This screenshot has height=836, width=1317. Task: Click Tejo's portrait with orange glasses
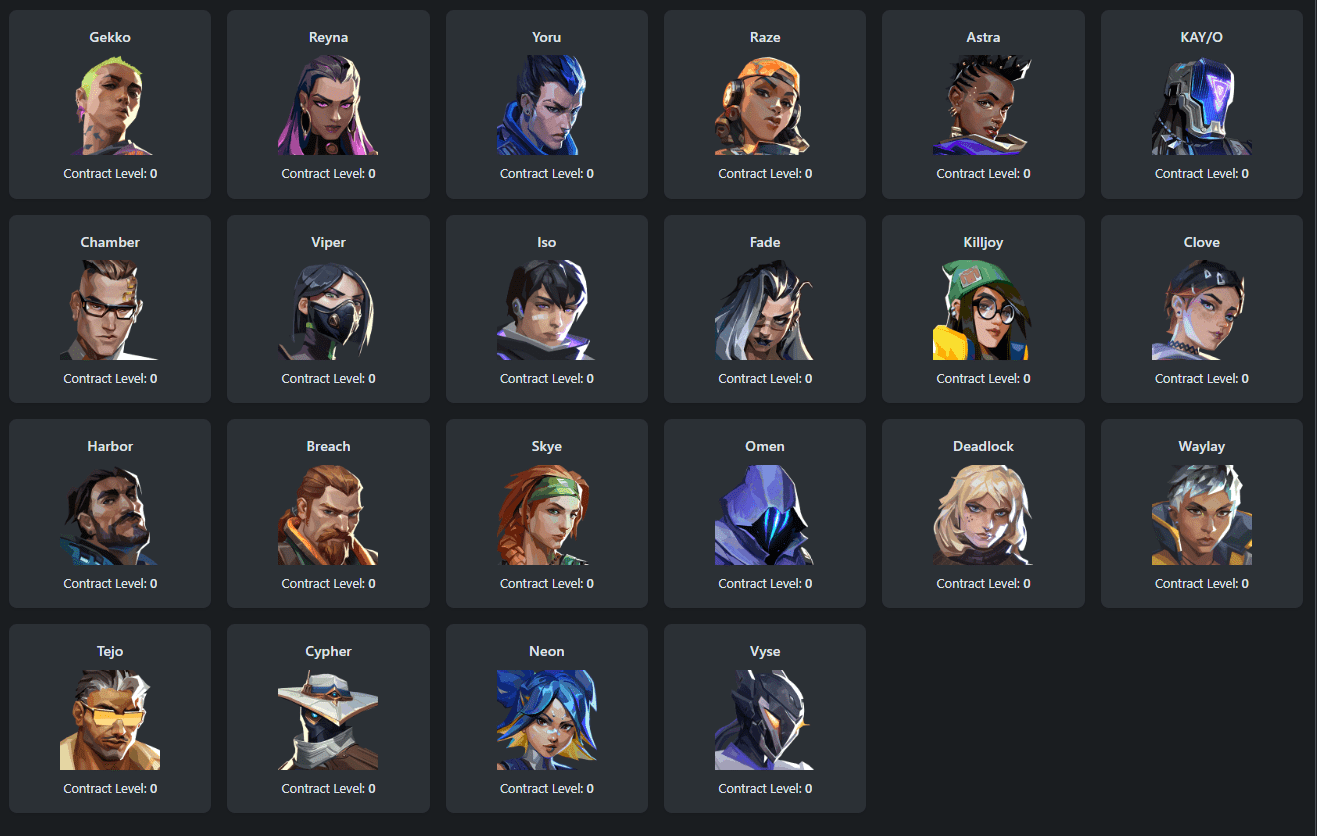(x=110, y=720)
